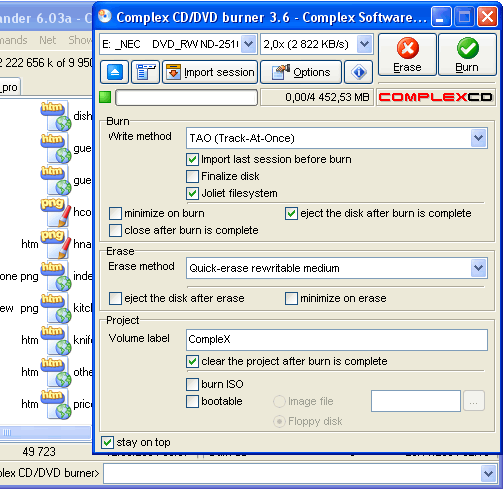Expand the burn speed dropdown

pos(364,44)
